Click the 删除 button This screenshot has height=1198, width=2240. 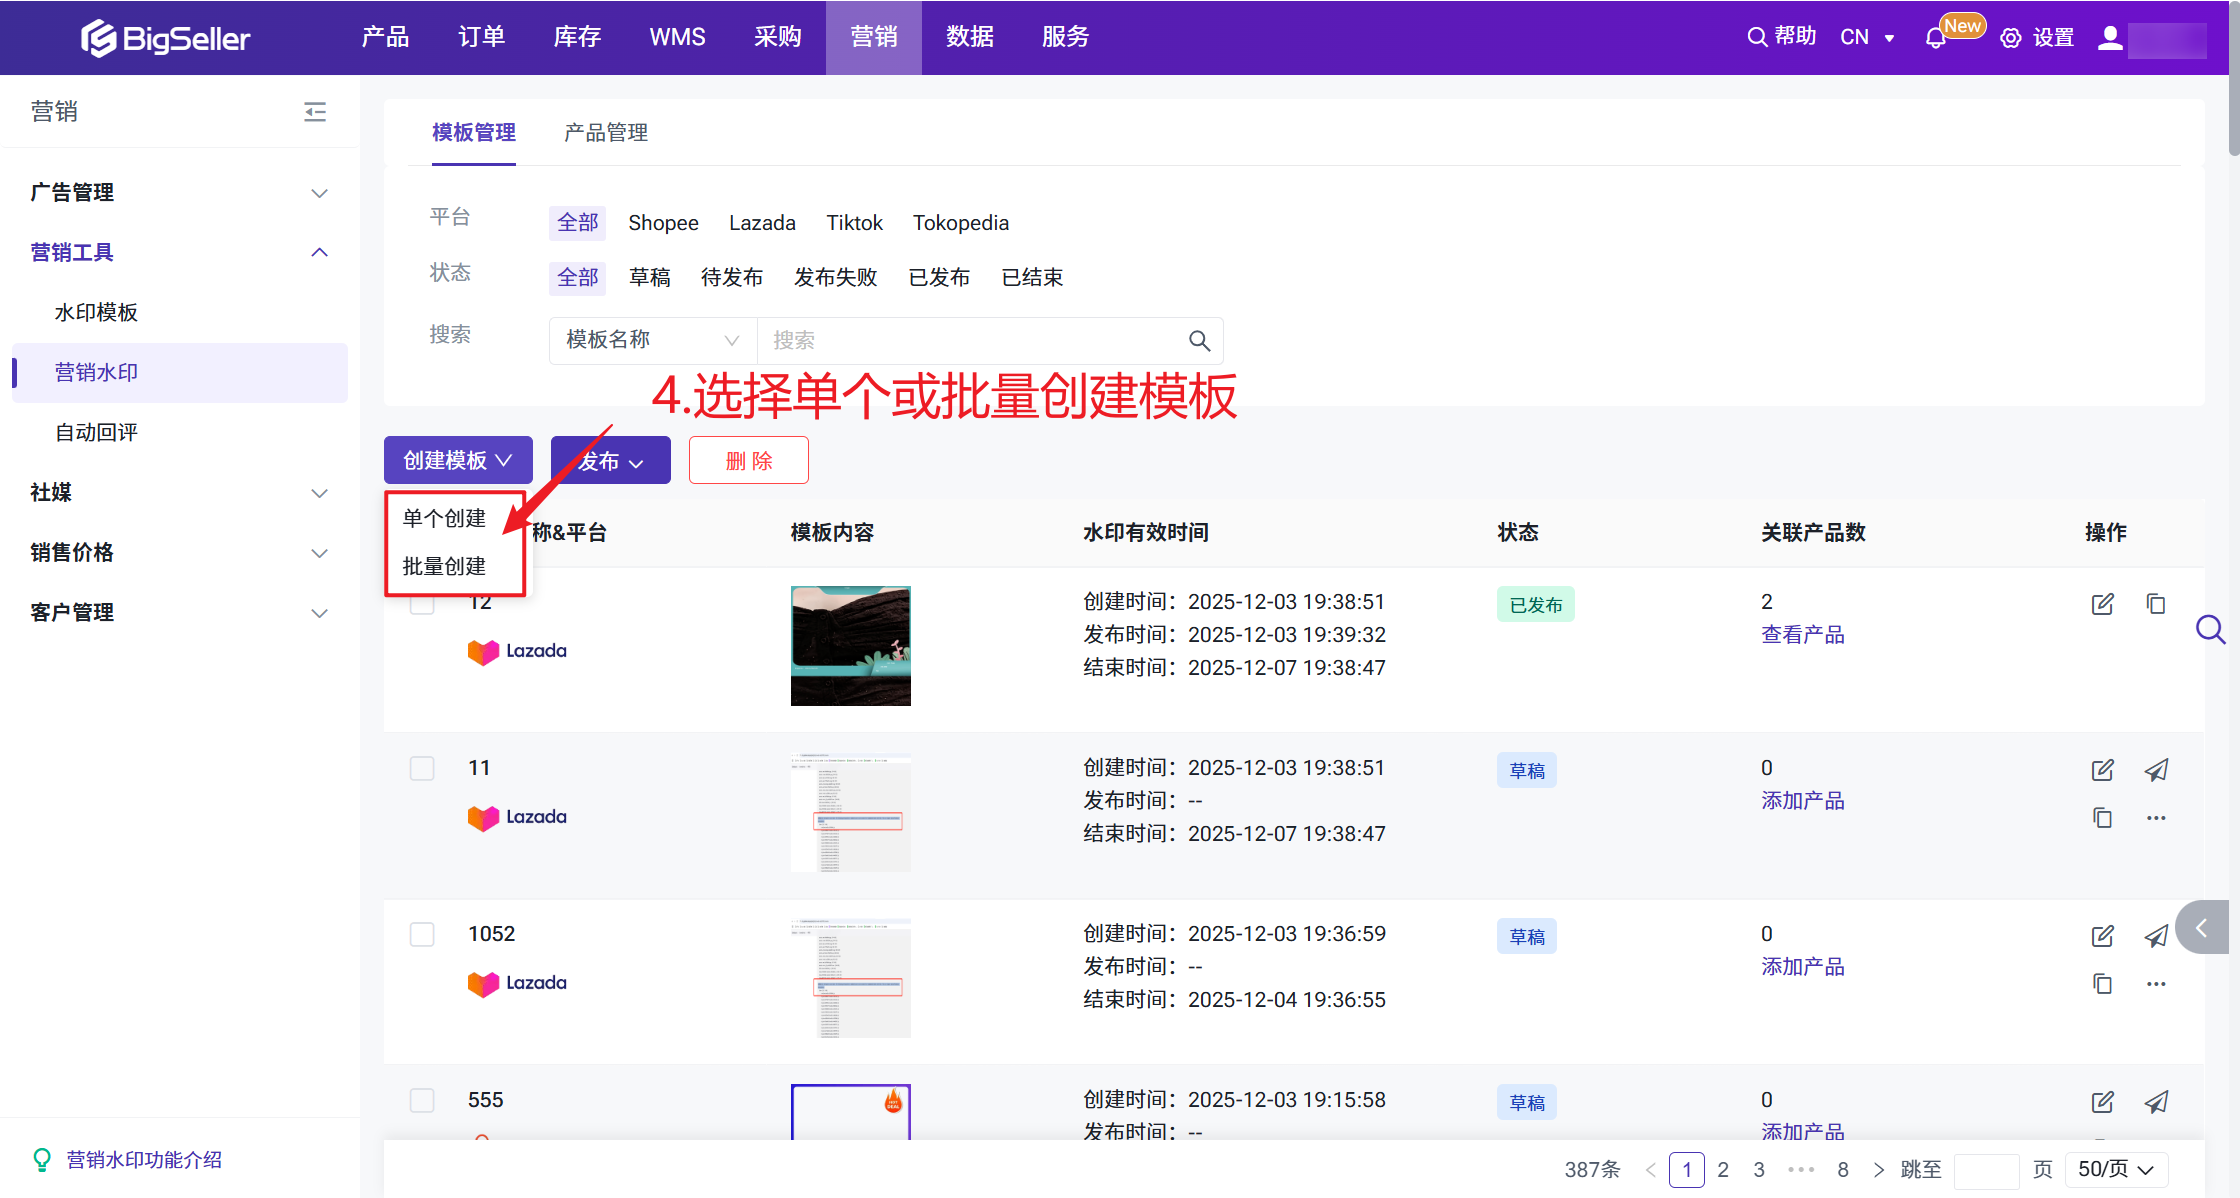pyautogui.click(x=748, y=460)
